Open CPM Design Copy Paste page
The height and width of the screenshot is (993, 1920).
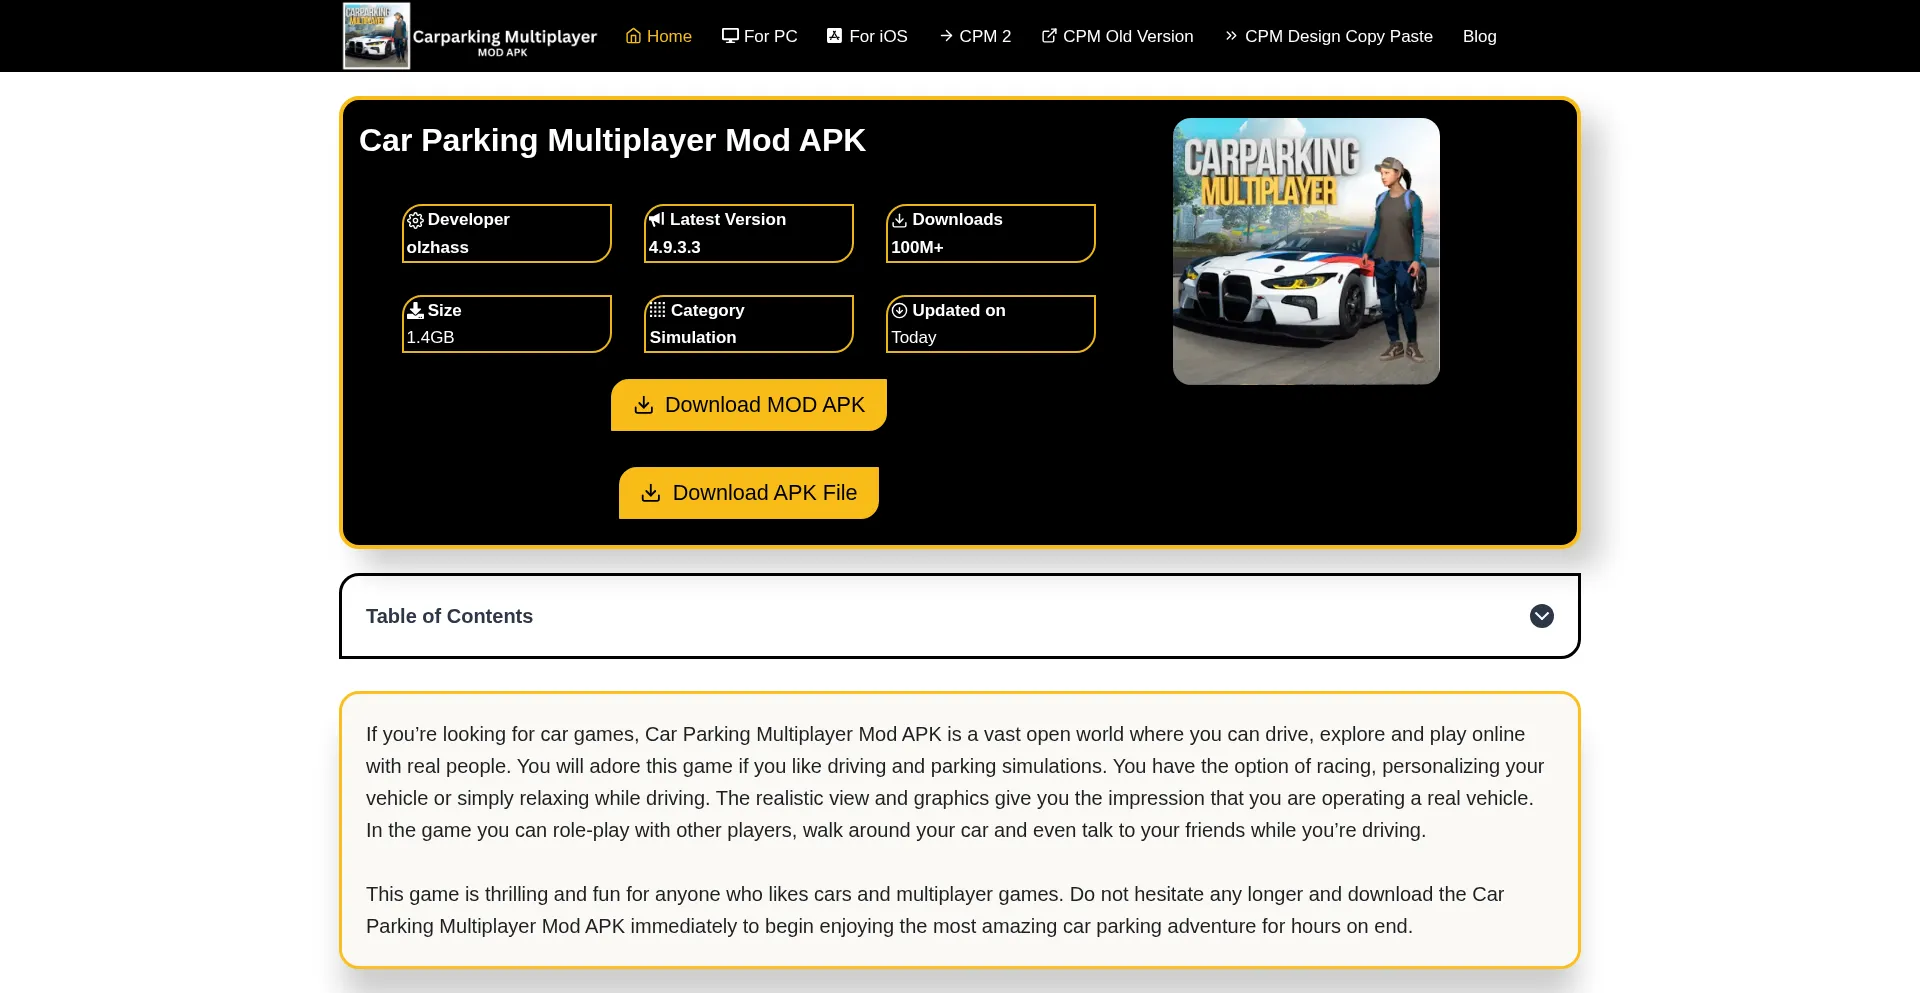click(x=1328, y=36)
